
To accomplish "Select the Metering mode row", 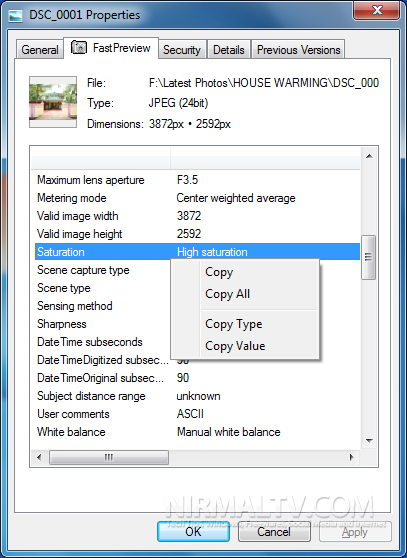I will click(x=197, y=198).
